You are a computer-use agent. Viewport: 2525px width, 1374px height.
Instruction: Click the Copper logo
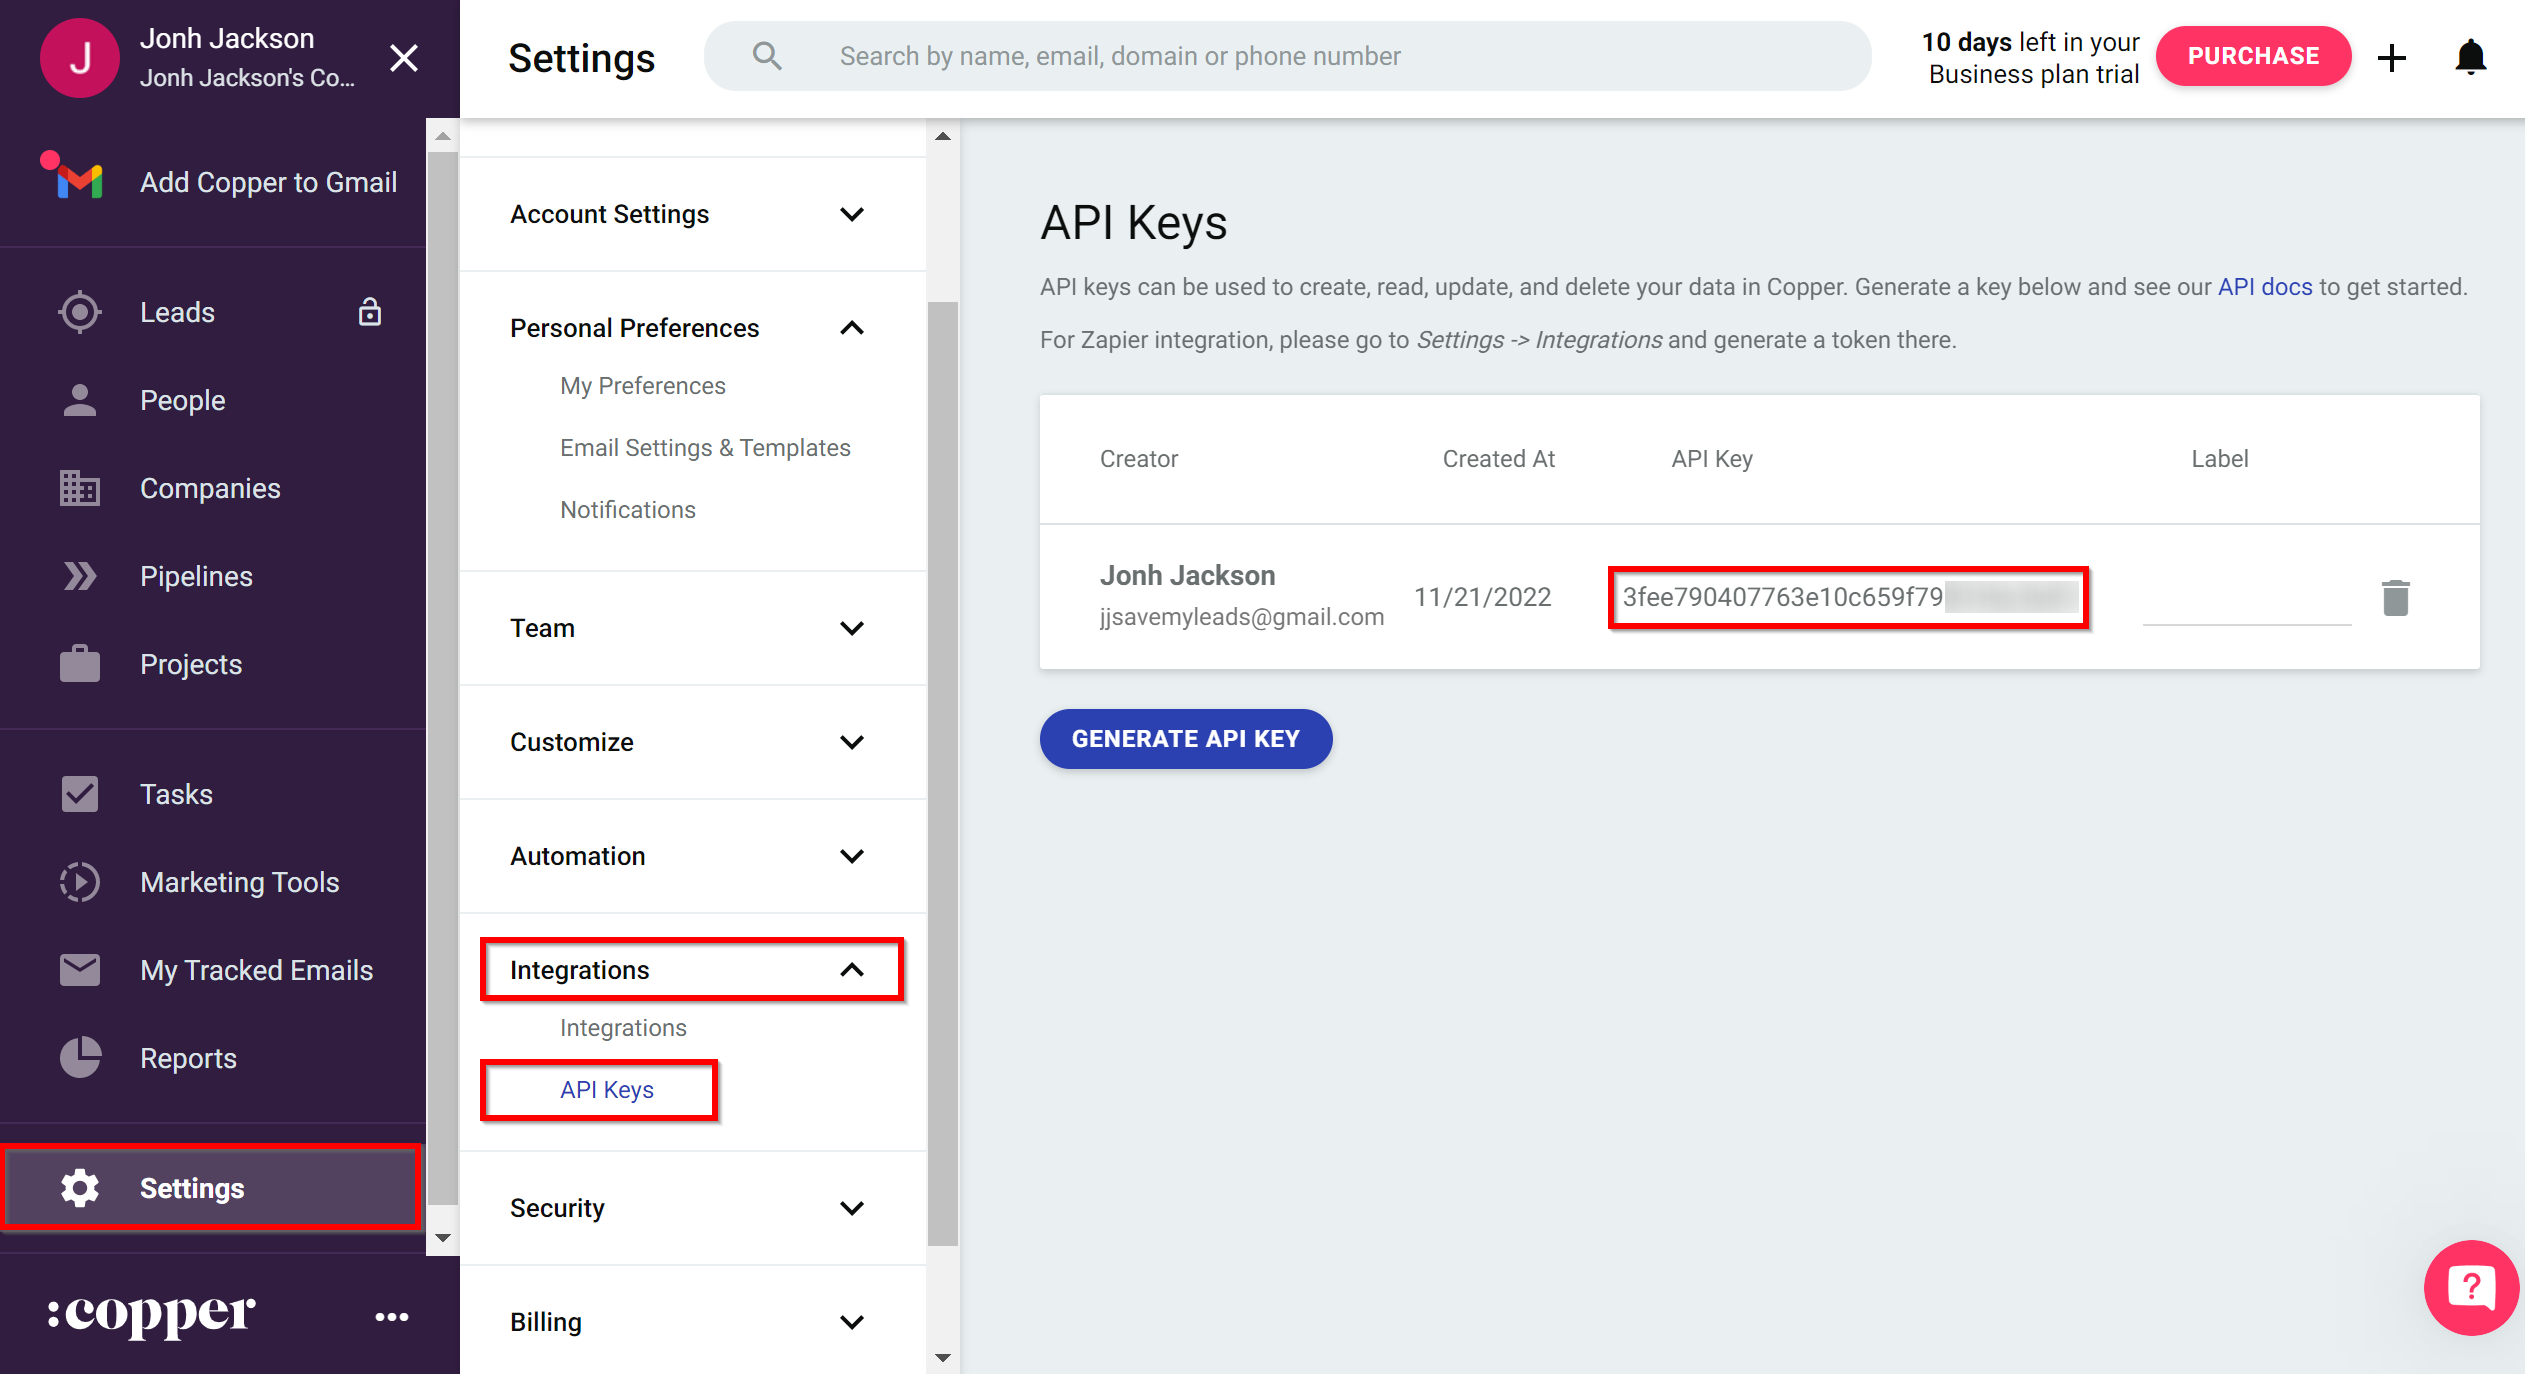click(x=152, y=1316)
